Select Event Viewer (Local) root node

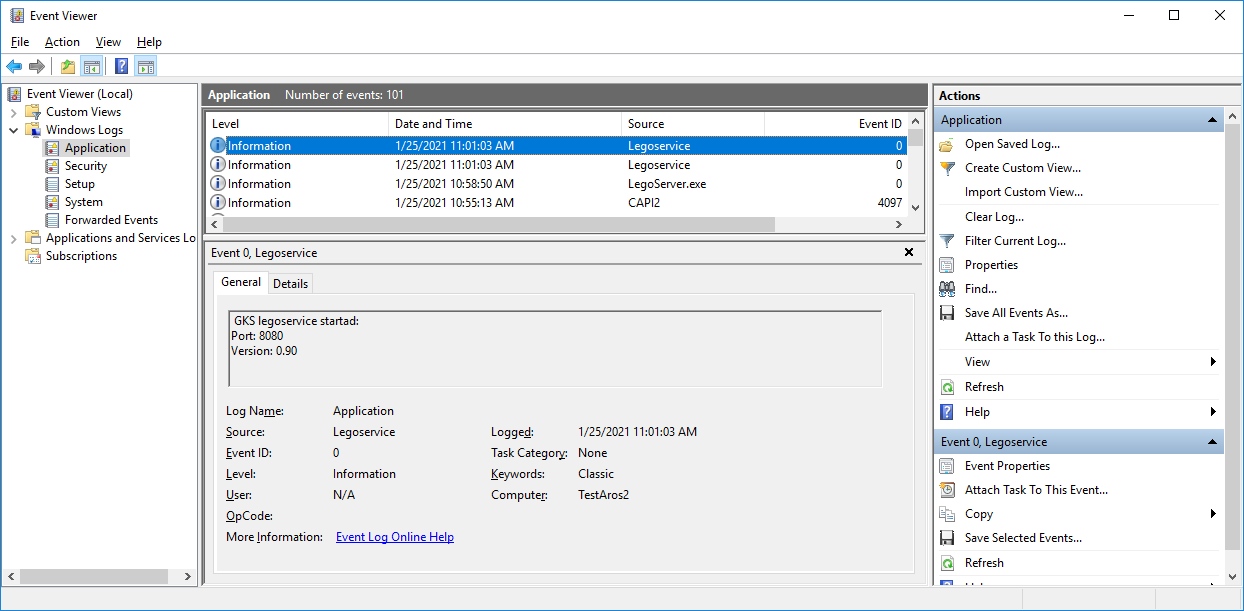(x=80, y=94)
